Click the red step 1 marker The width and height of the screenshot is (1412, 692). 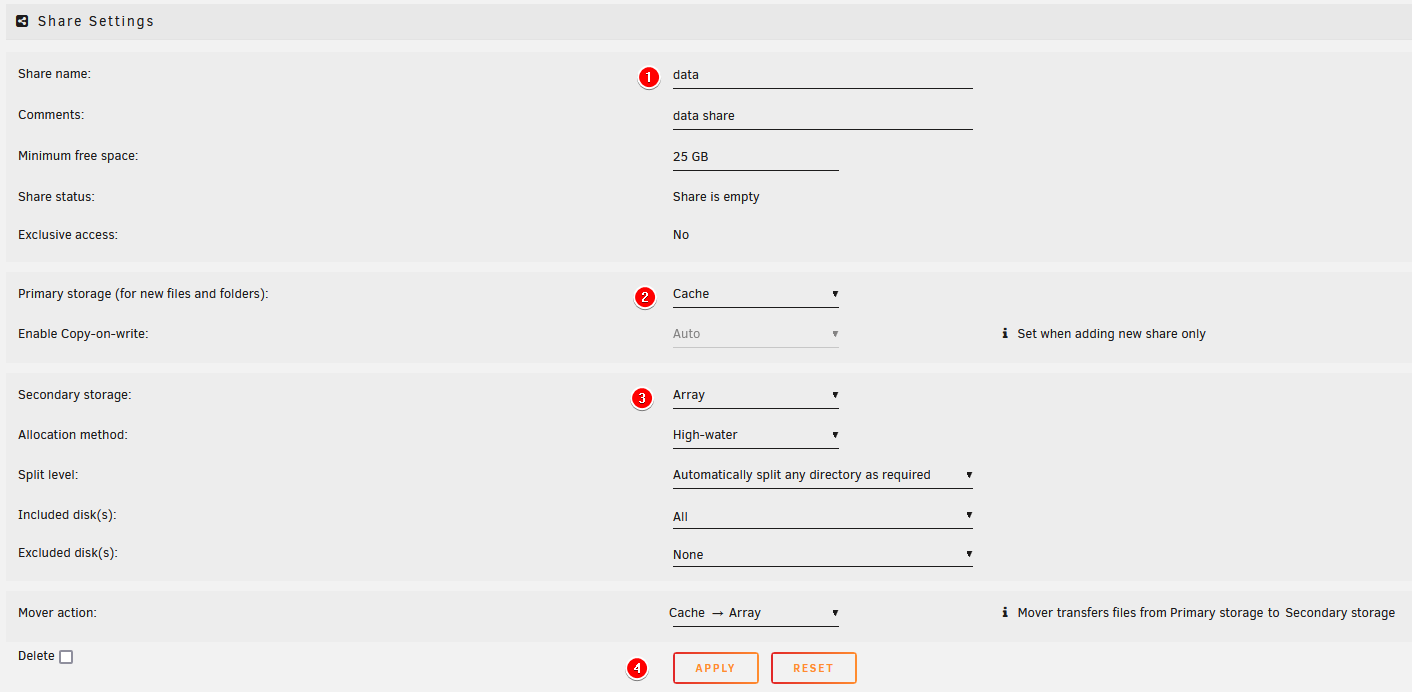click(649, 77)
